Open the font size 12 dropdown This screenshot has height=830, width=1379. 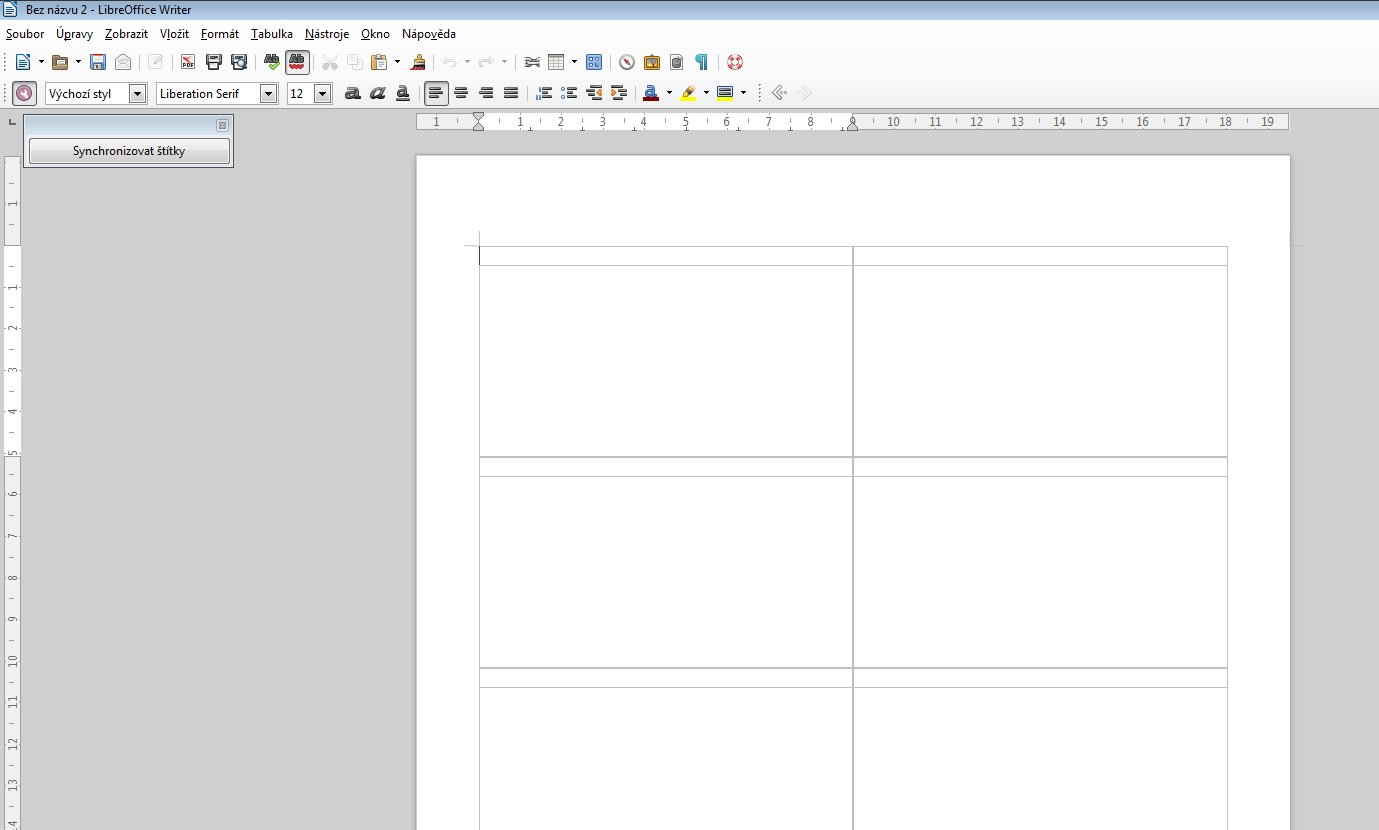[322, 94]
